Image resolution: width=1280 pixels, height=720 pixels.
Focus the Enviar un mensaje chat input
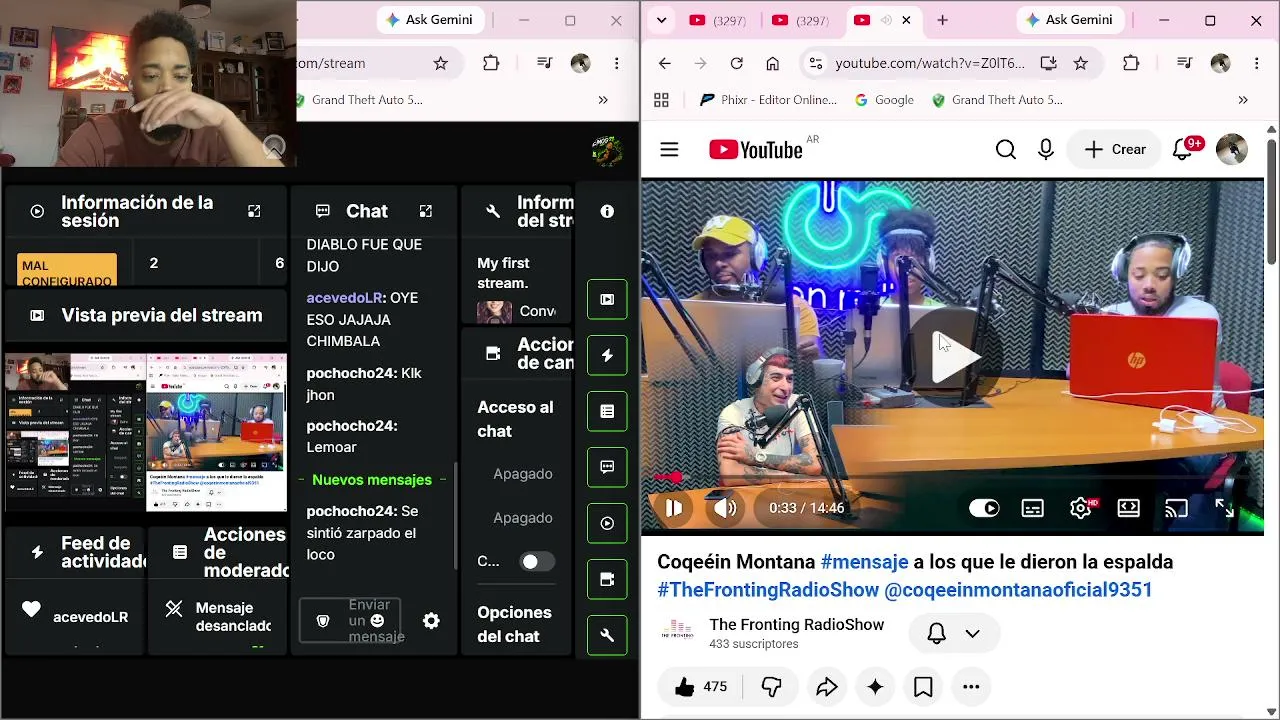click(x=350, y=621)
